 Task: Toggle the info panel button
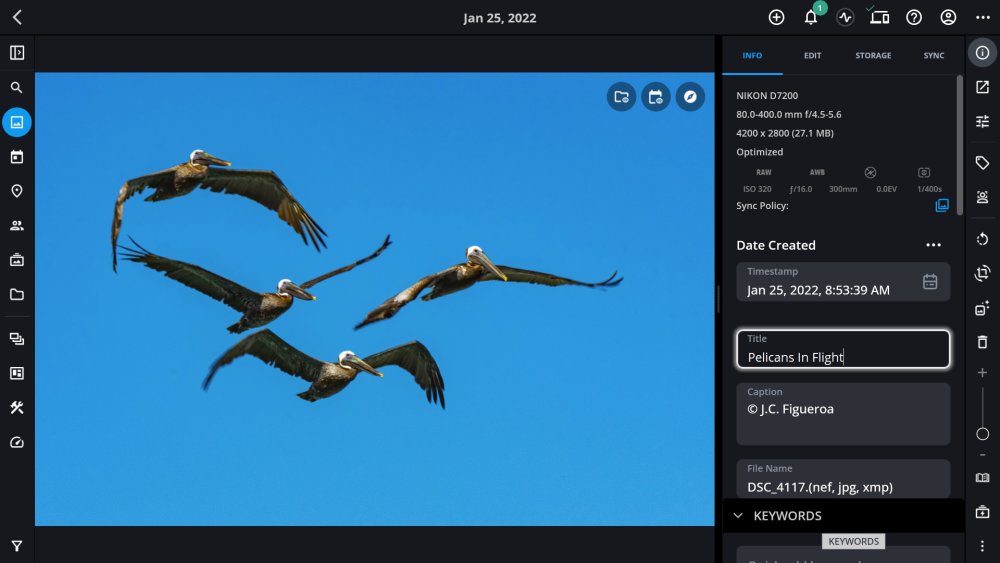click(982, 53)
